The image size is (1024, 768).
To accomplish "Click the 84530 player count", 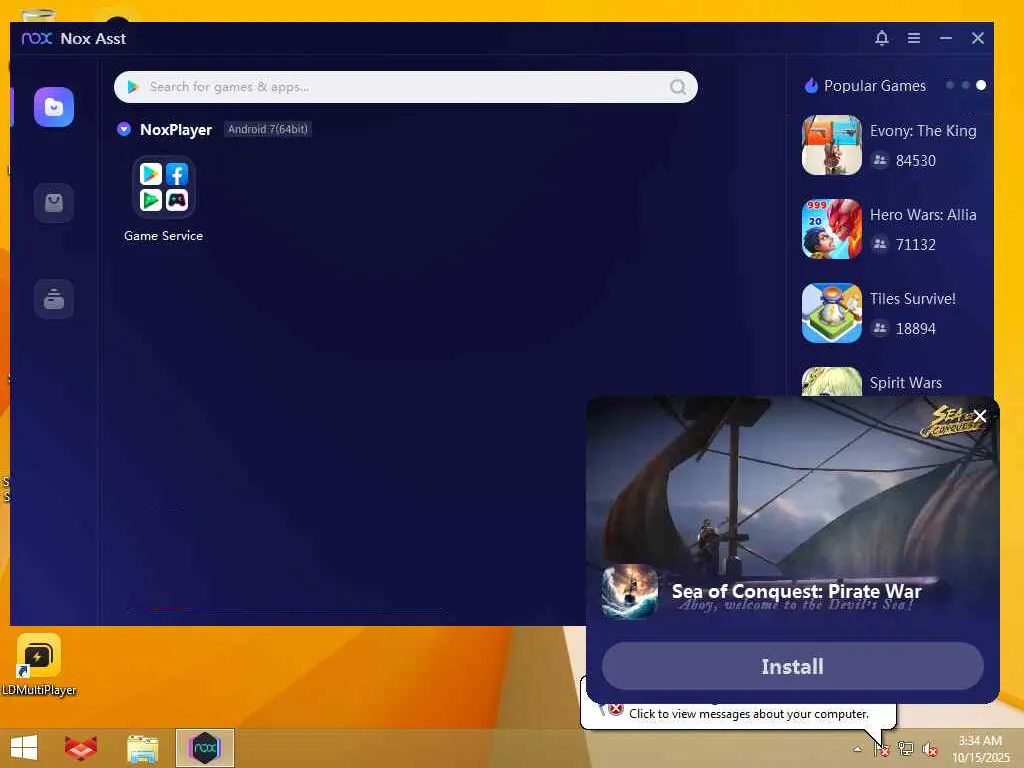I will click(916, 161).
